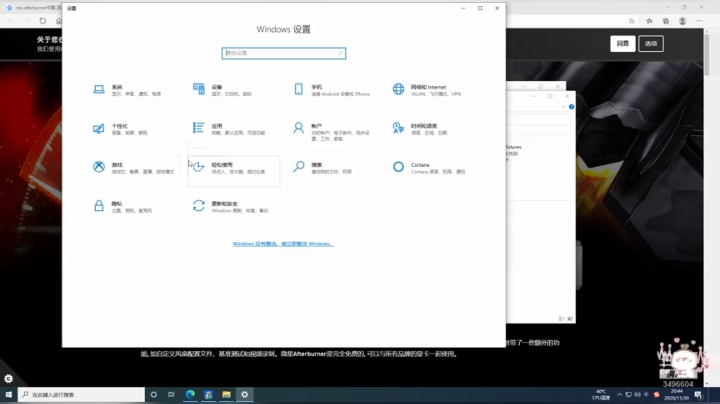Viewport: 720px width, 404px height.
Task: Open Task View from taskbar
Action: pyautogui.click(x=171, y=394)
